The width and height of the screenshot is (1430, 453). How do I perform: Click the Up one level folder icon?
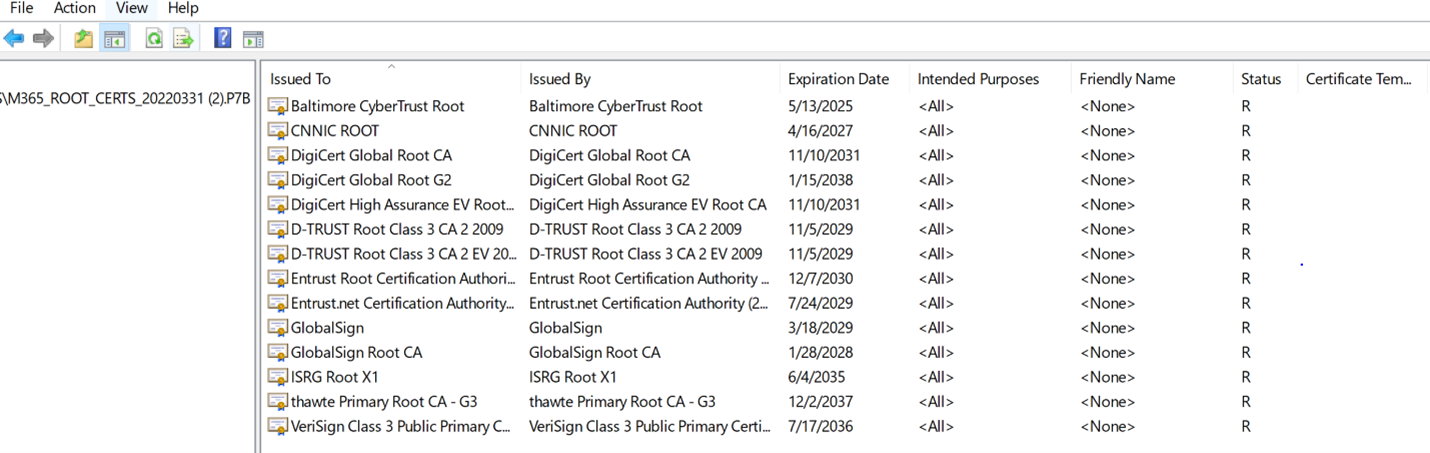tap(83, 39)
